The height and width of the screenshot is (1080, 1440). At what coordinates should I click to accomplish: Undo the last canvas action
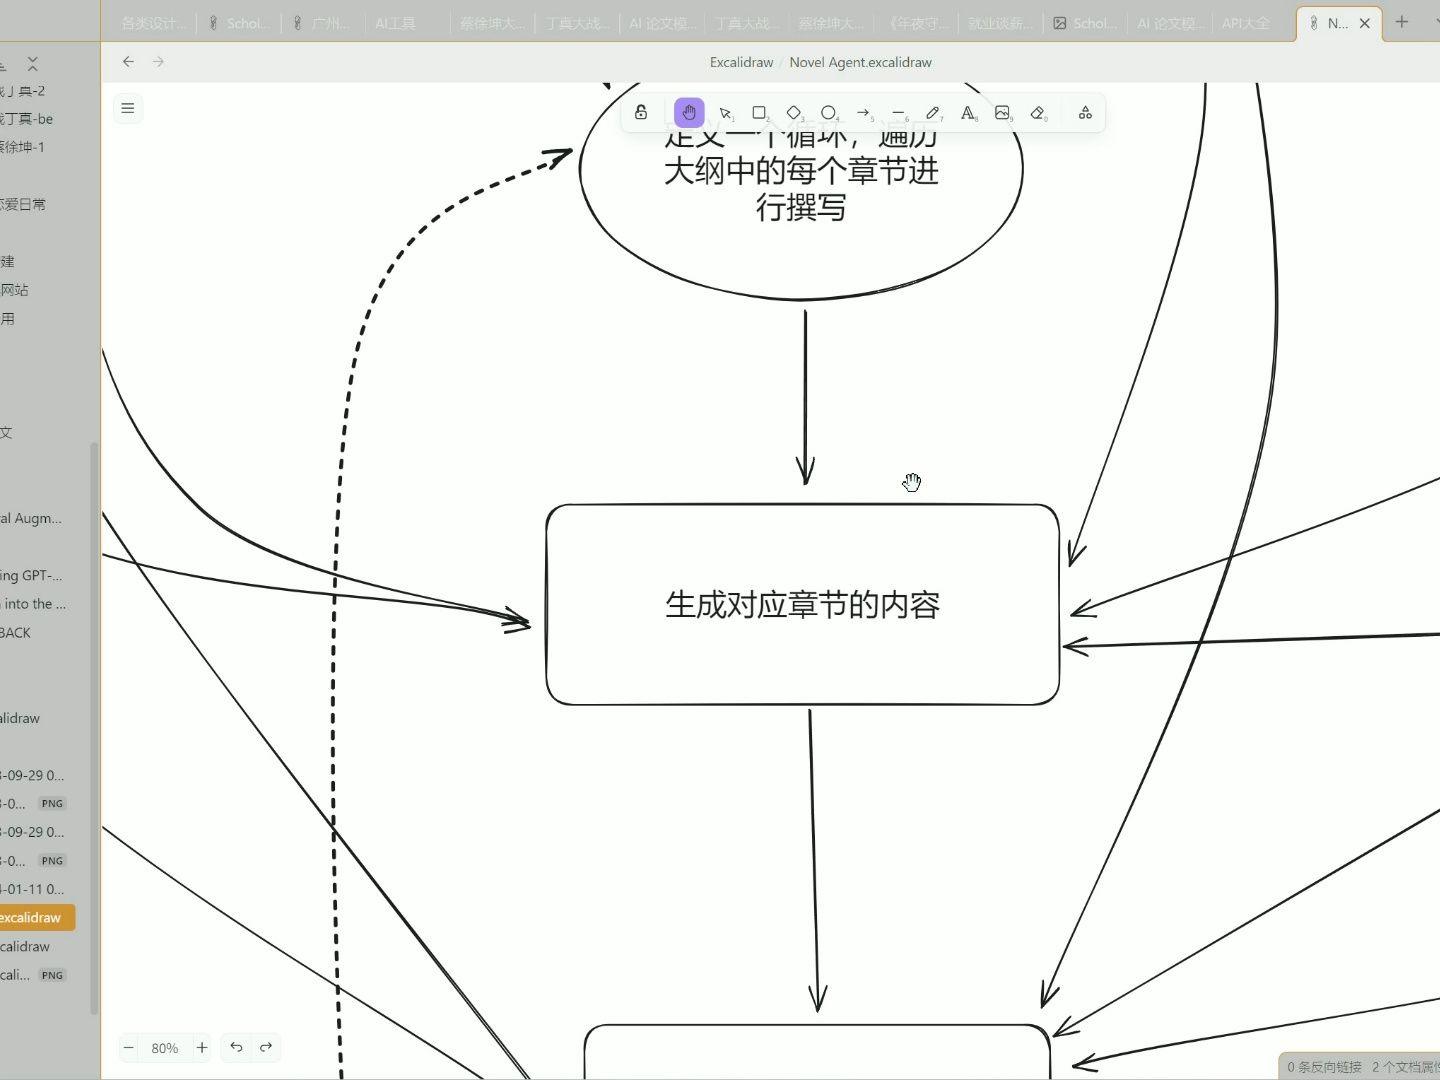(237, 1047)
